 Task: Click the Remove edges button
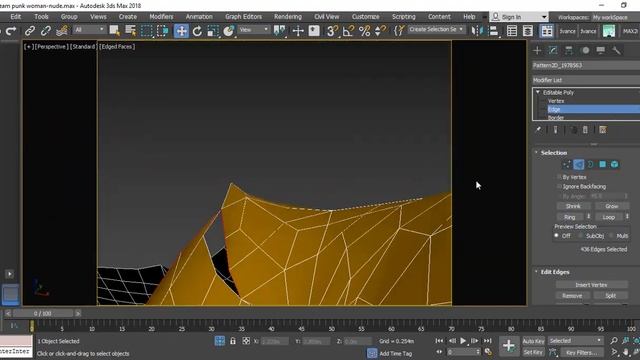pyautogui.click(x=572, y=296)
